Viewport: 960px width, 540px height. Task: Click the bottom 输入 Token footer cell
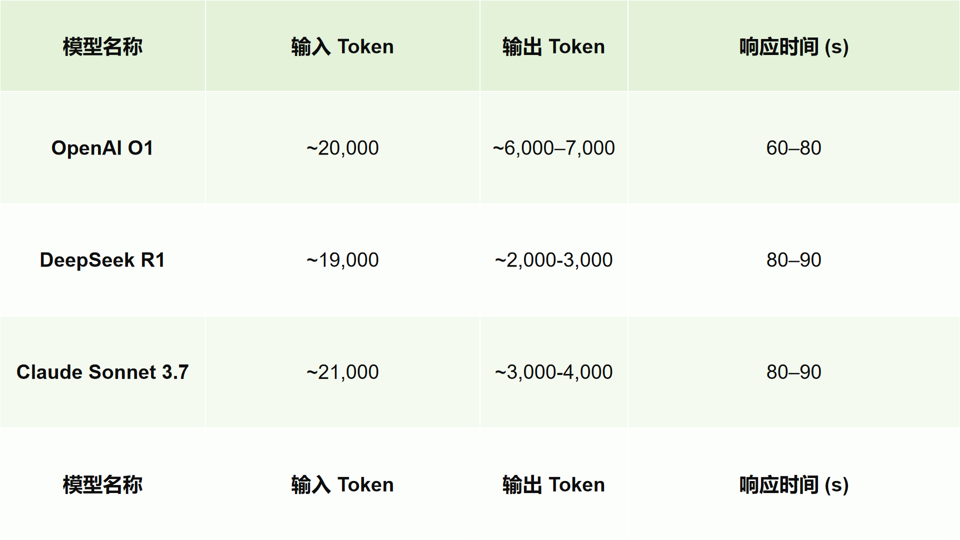tap(342, 485)
